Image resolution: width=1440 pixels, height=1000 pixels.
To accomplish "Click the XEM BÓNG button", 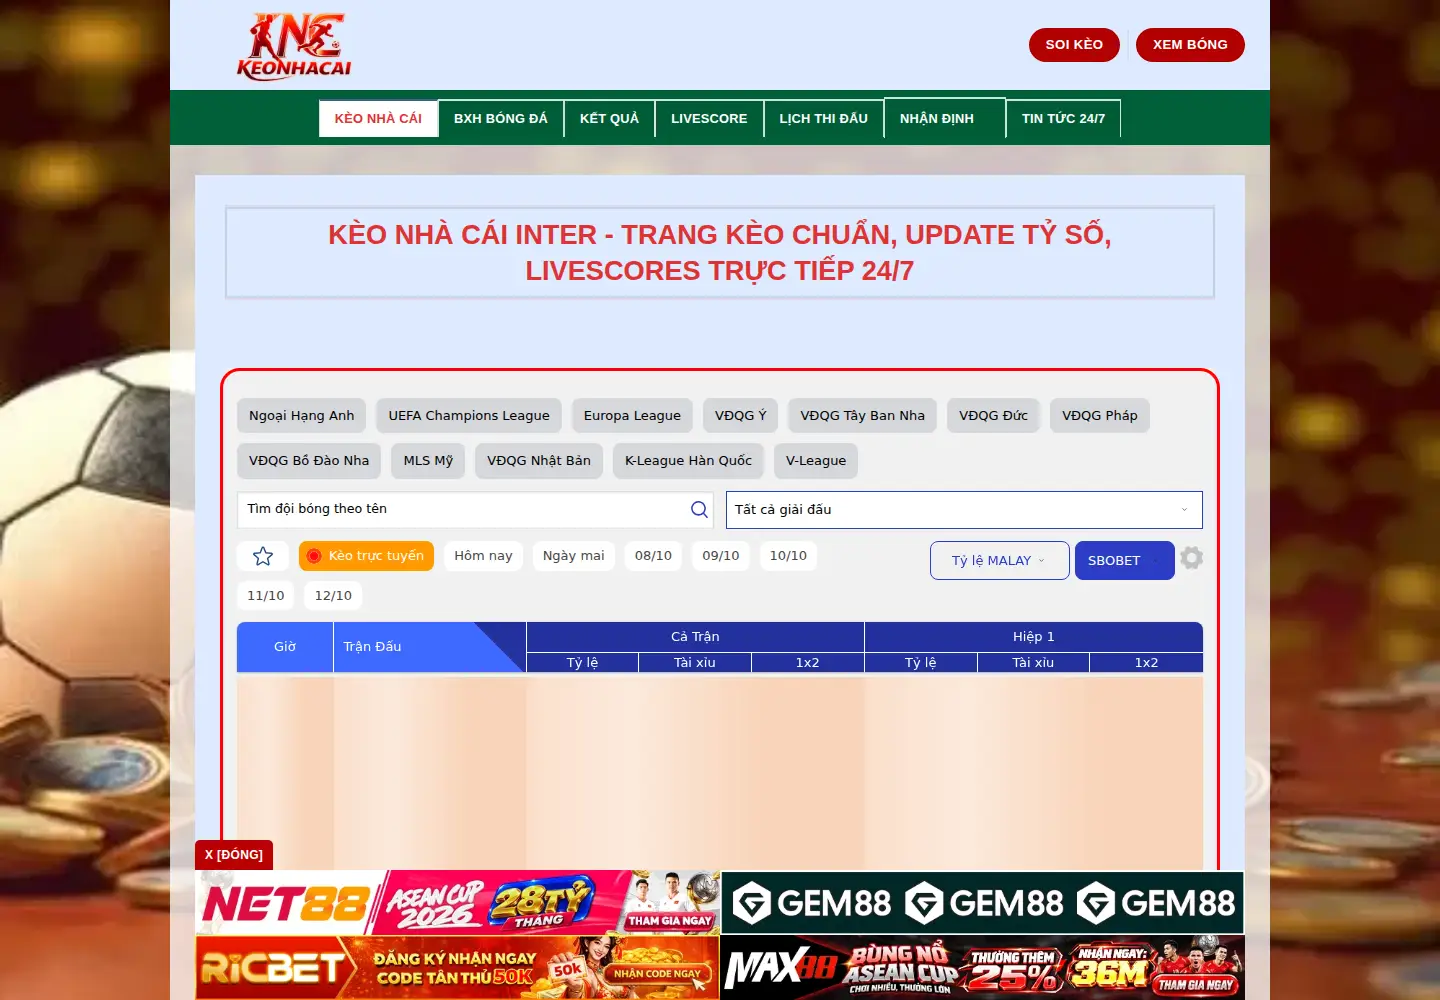I will click(1190, 45).
